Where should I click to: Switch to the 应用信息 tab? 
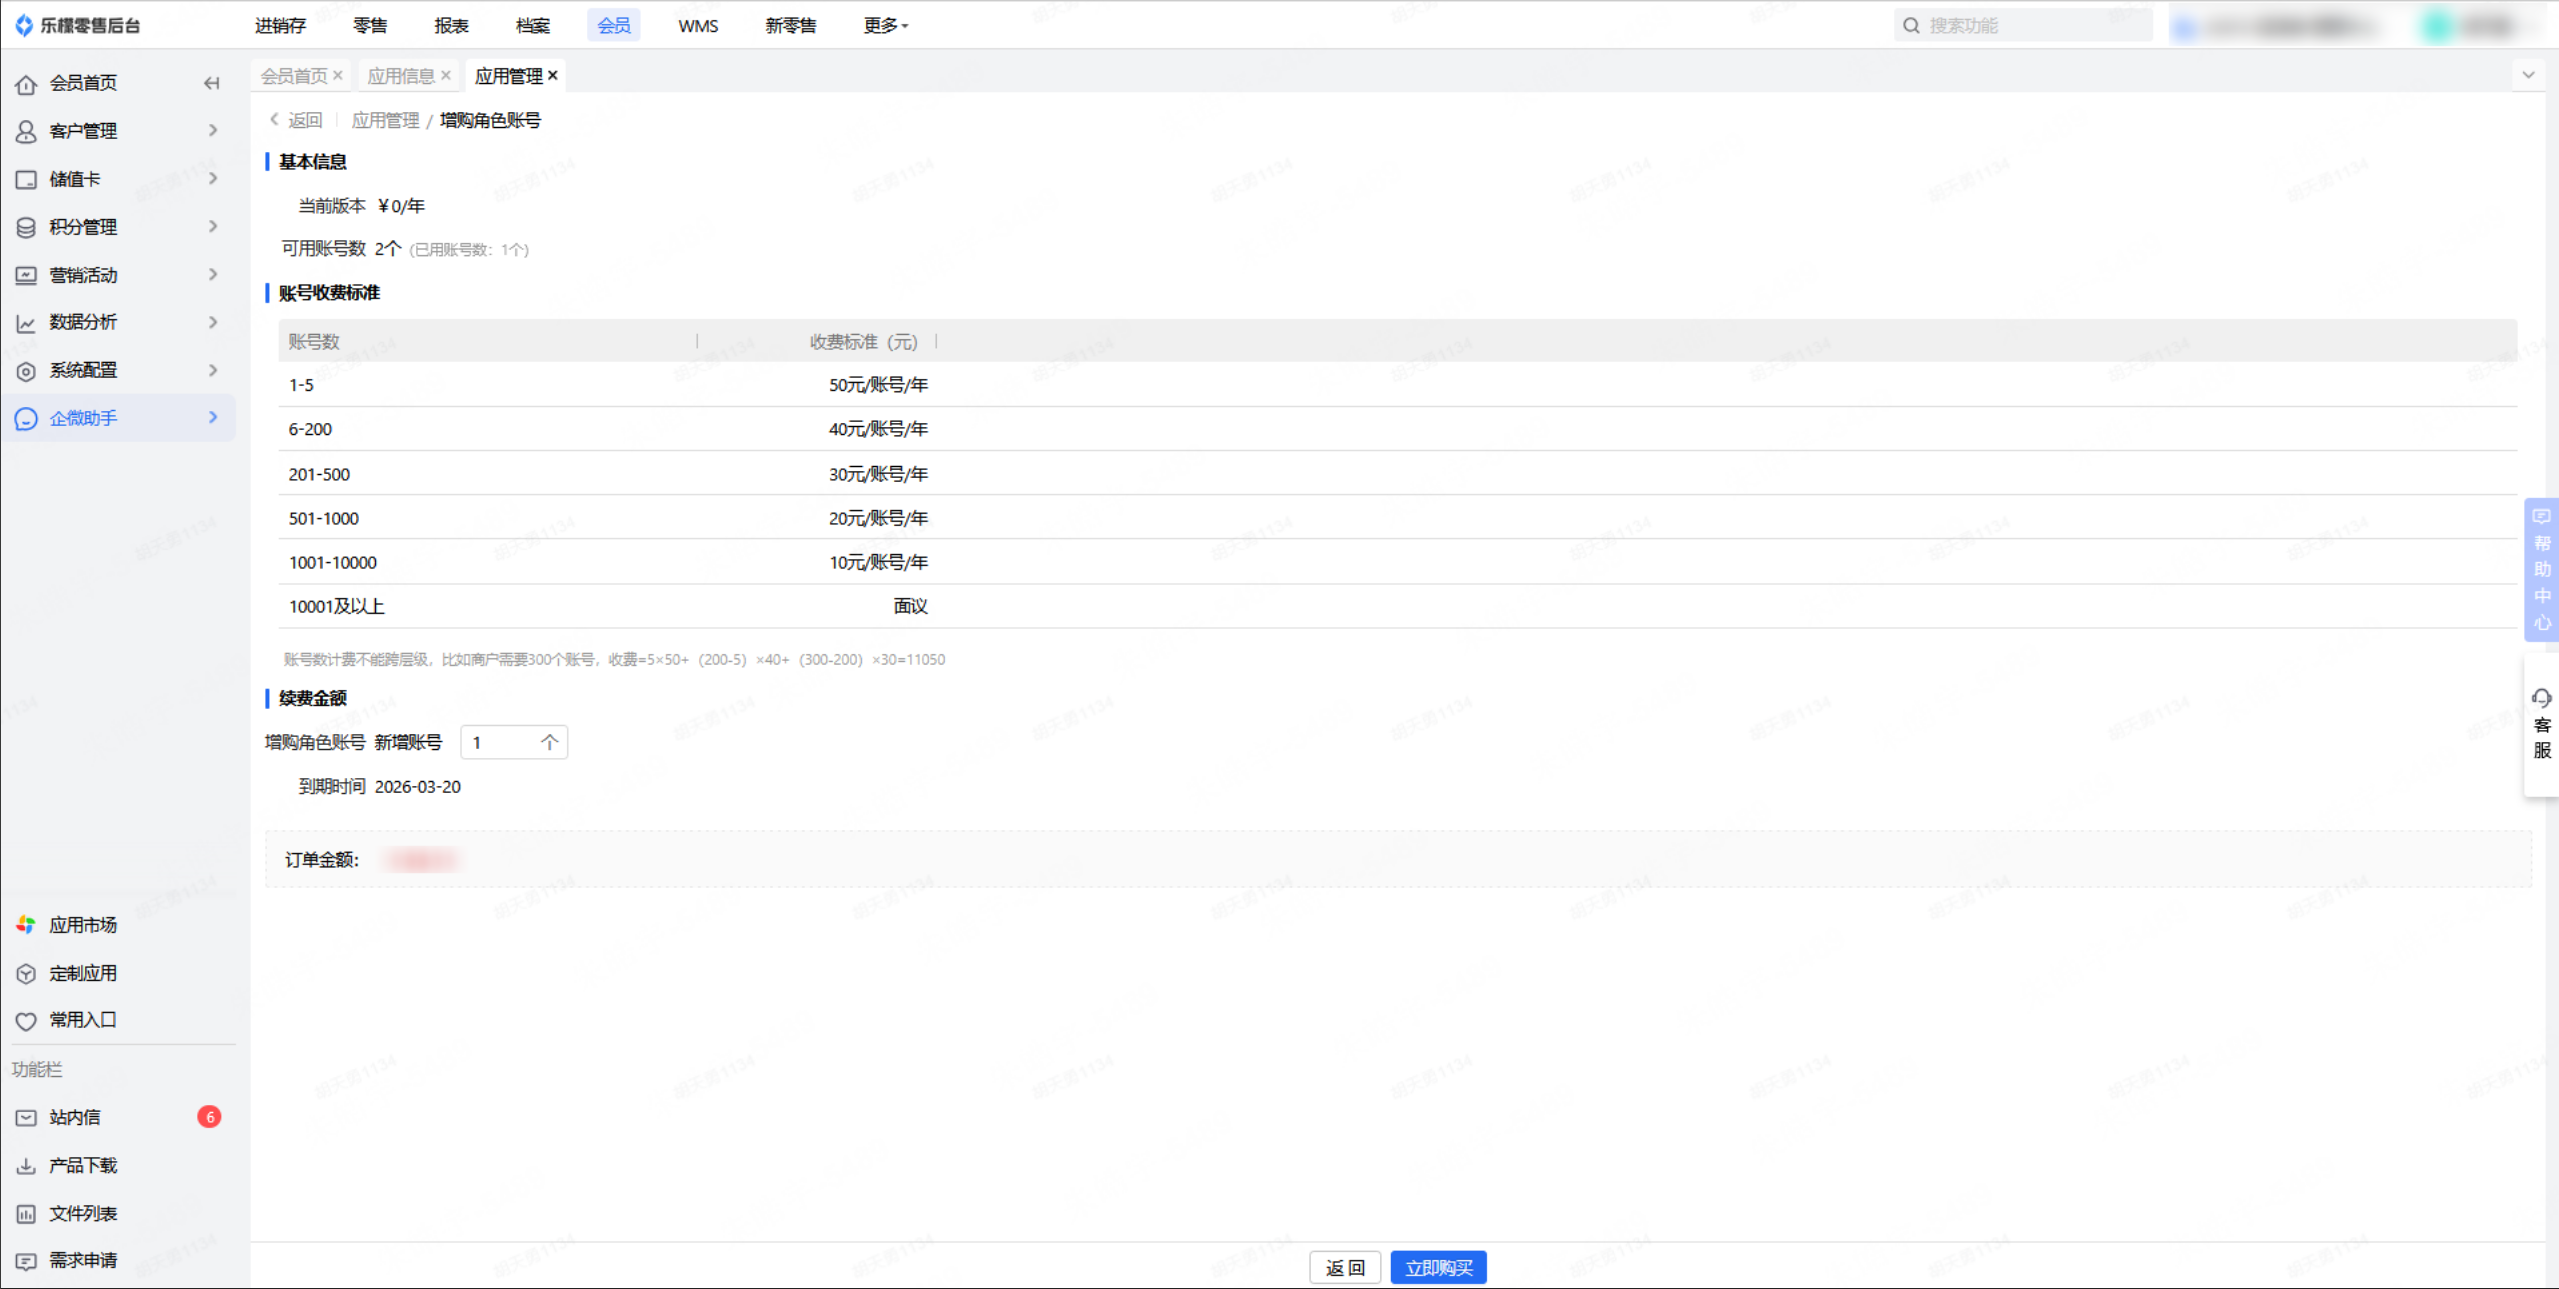[400, 76]
